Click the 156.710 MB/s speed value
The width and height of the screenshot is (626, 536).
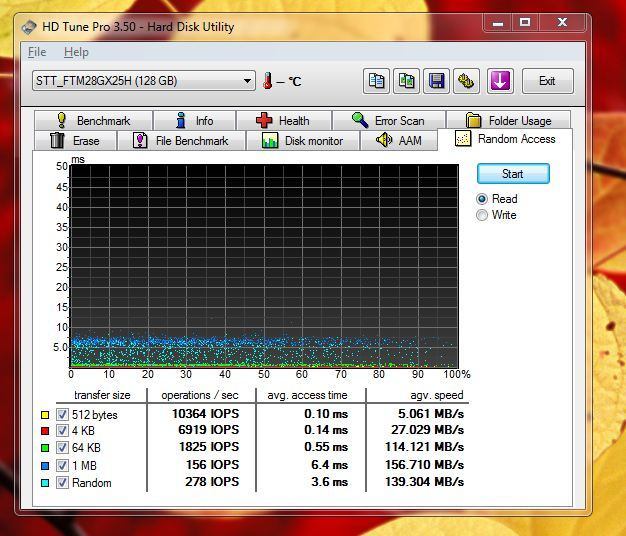click(424, 465)
